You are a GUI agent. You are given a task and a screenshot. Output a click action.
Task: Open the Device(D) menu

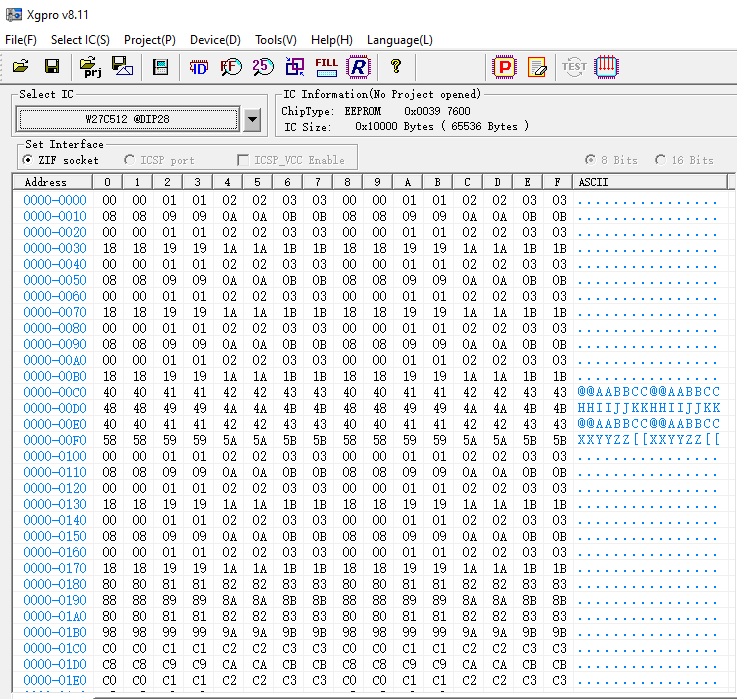(215, 40)
